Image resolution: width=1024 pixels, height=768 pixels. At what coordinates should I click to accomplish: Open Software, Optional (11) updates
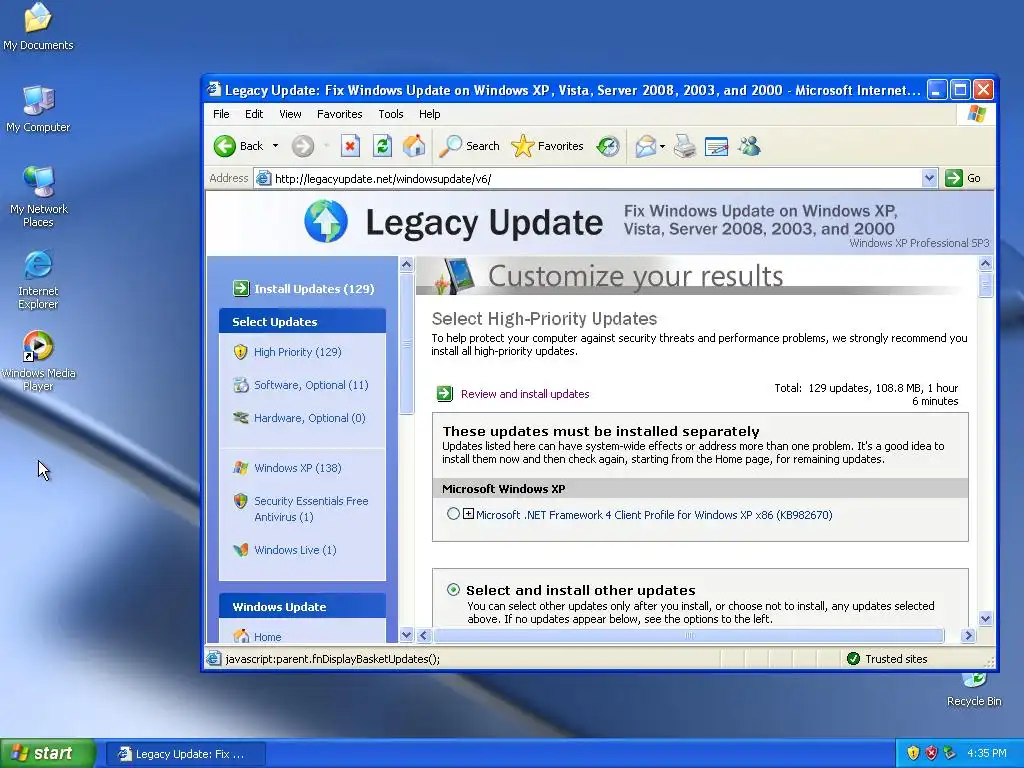[x=311, y=385]
